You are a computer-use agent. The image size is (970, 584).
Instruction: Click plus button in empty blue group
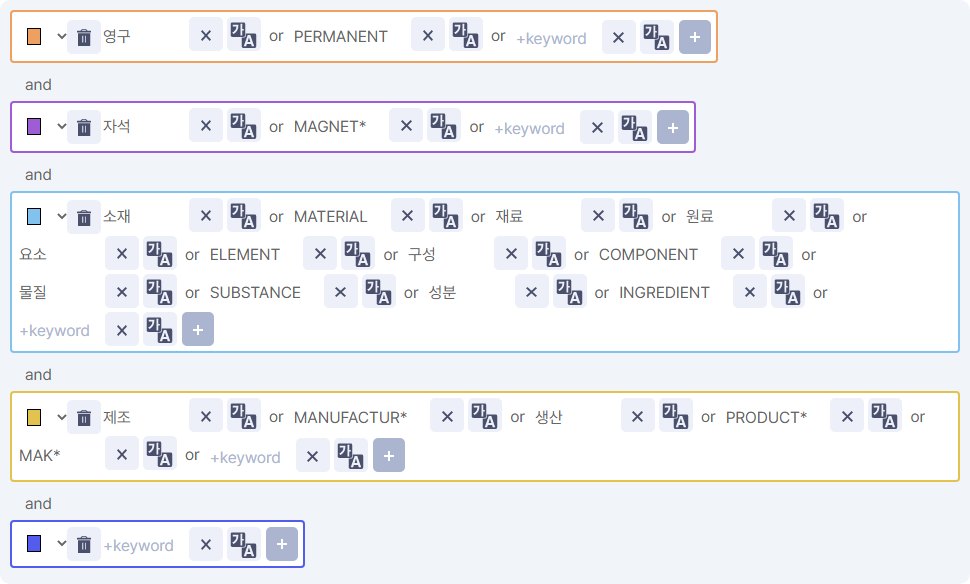(282, 544)
